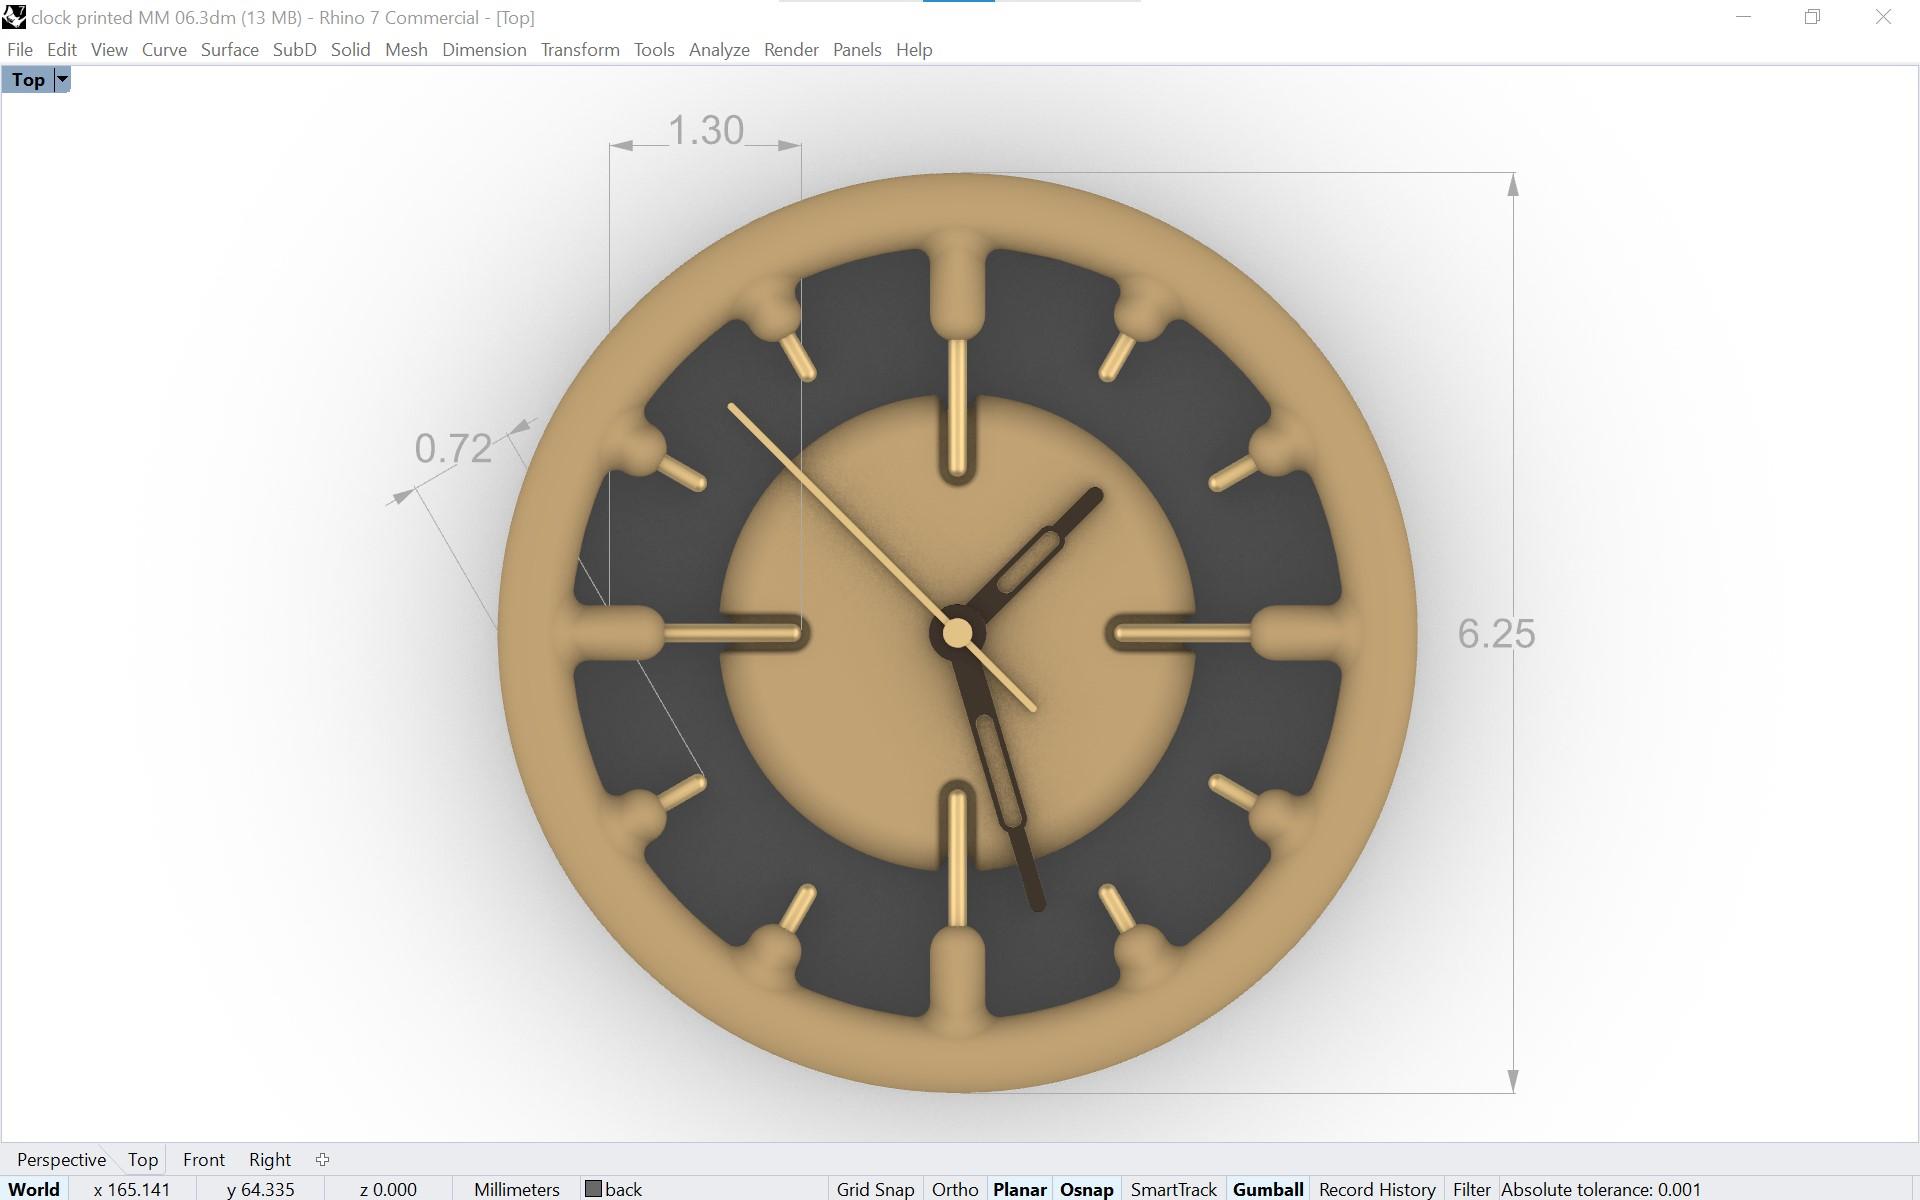The width and height of the screenshot is (1920, 1200).
Task: Toggle Planar mode
Action: (x=1019, y=1189)
